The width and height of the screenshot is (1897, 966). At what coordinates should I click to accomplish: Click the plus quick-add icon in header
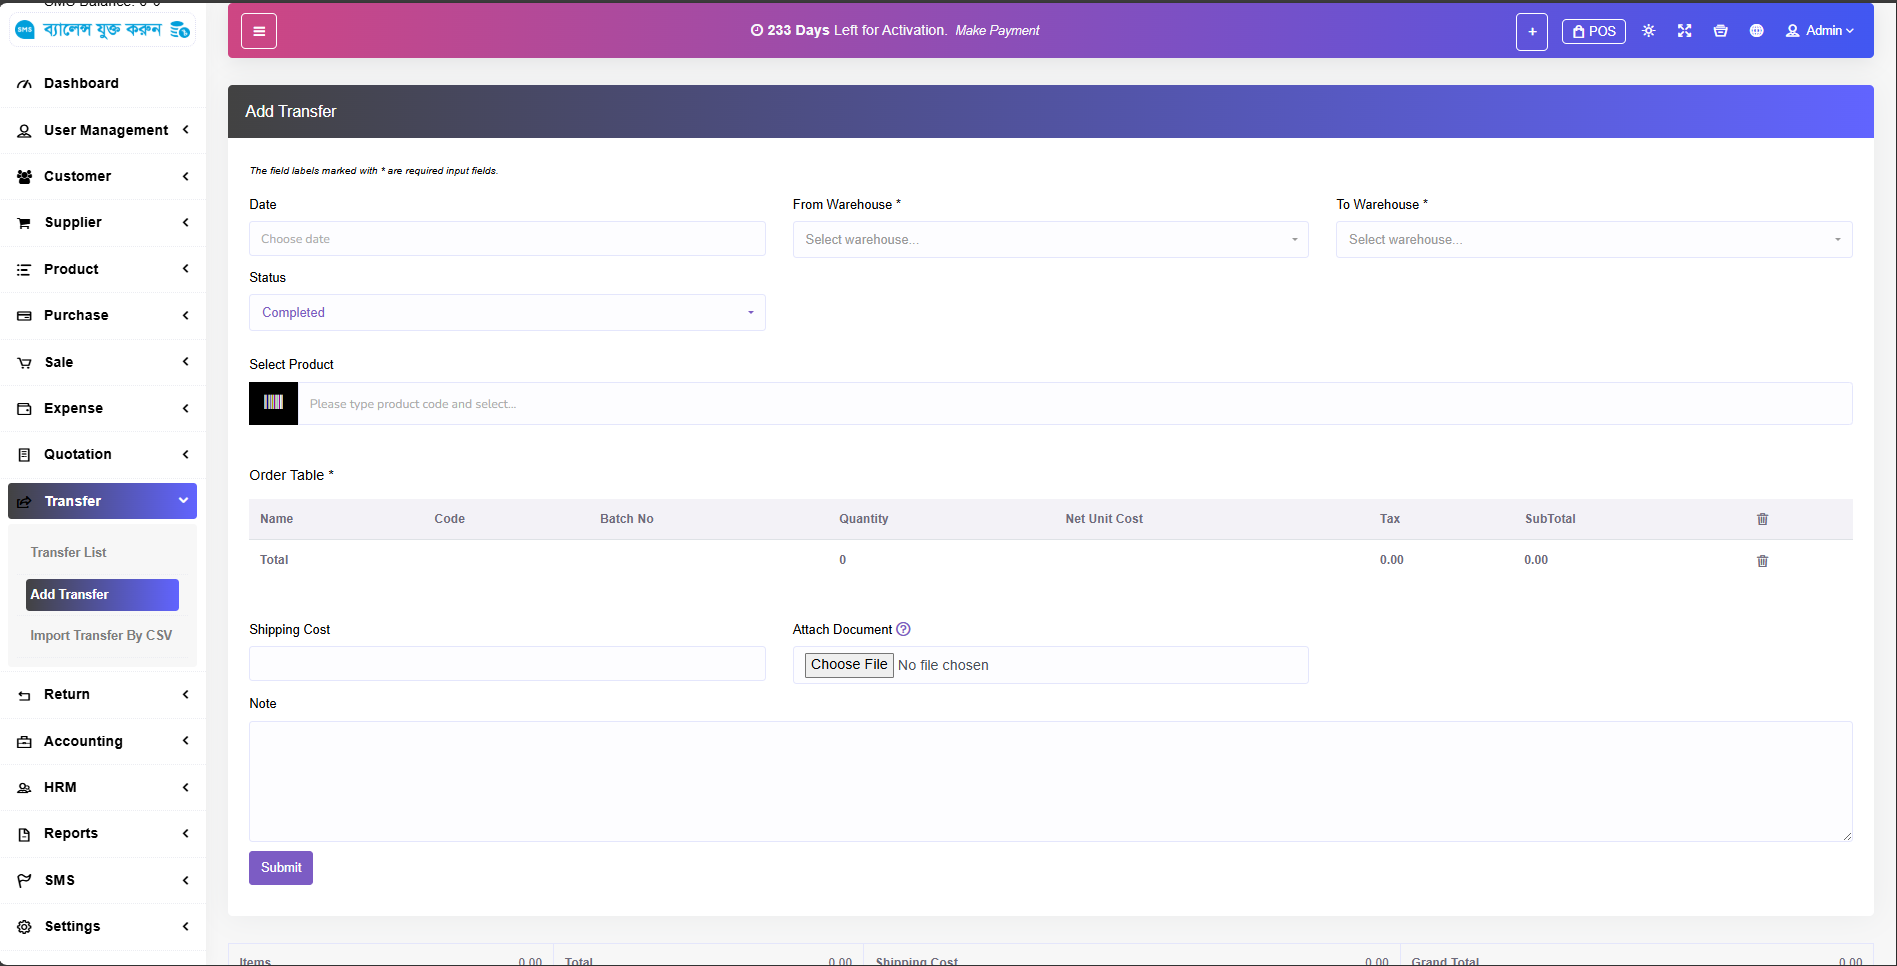click(1531, 31)
